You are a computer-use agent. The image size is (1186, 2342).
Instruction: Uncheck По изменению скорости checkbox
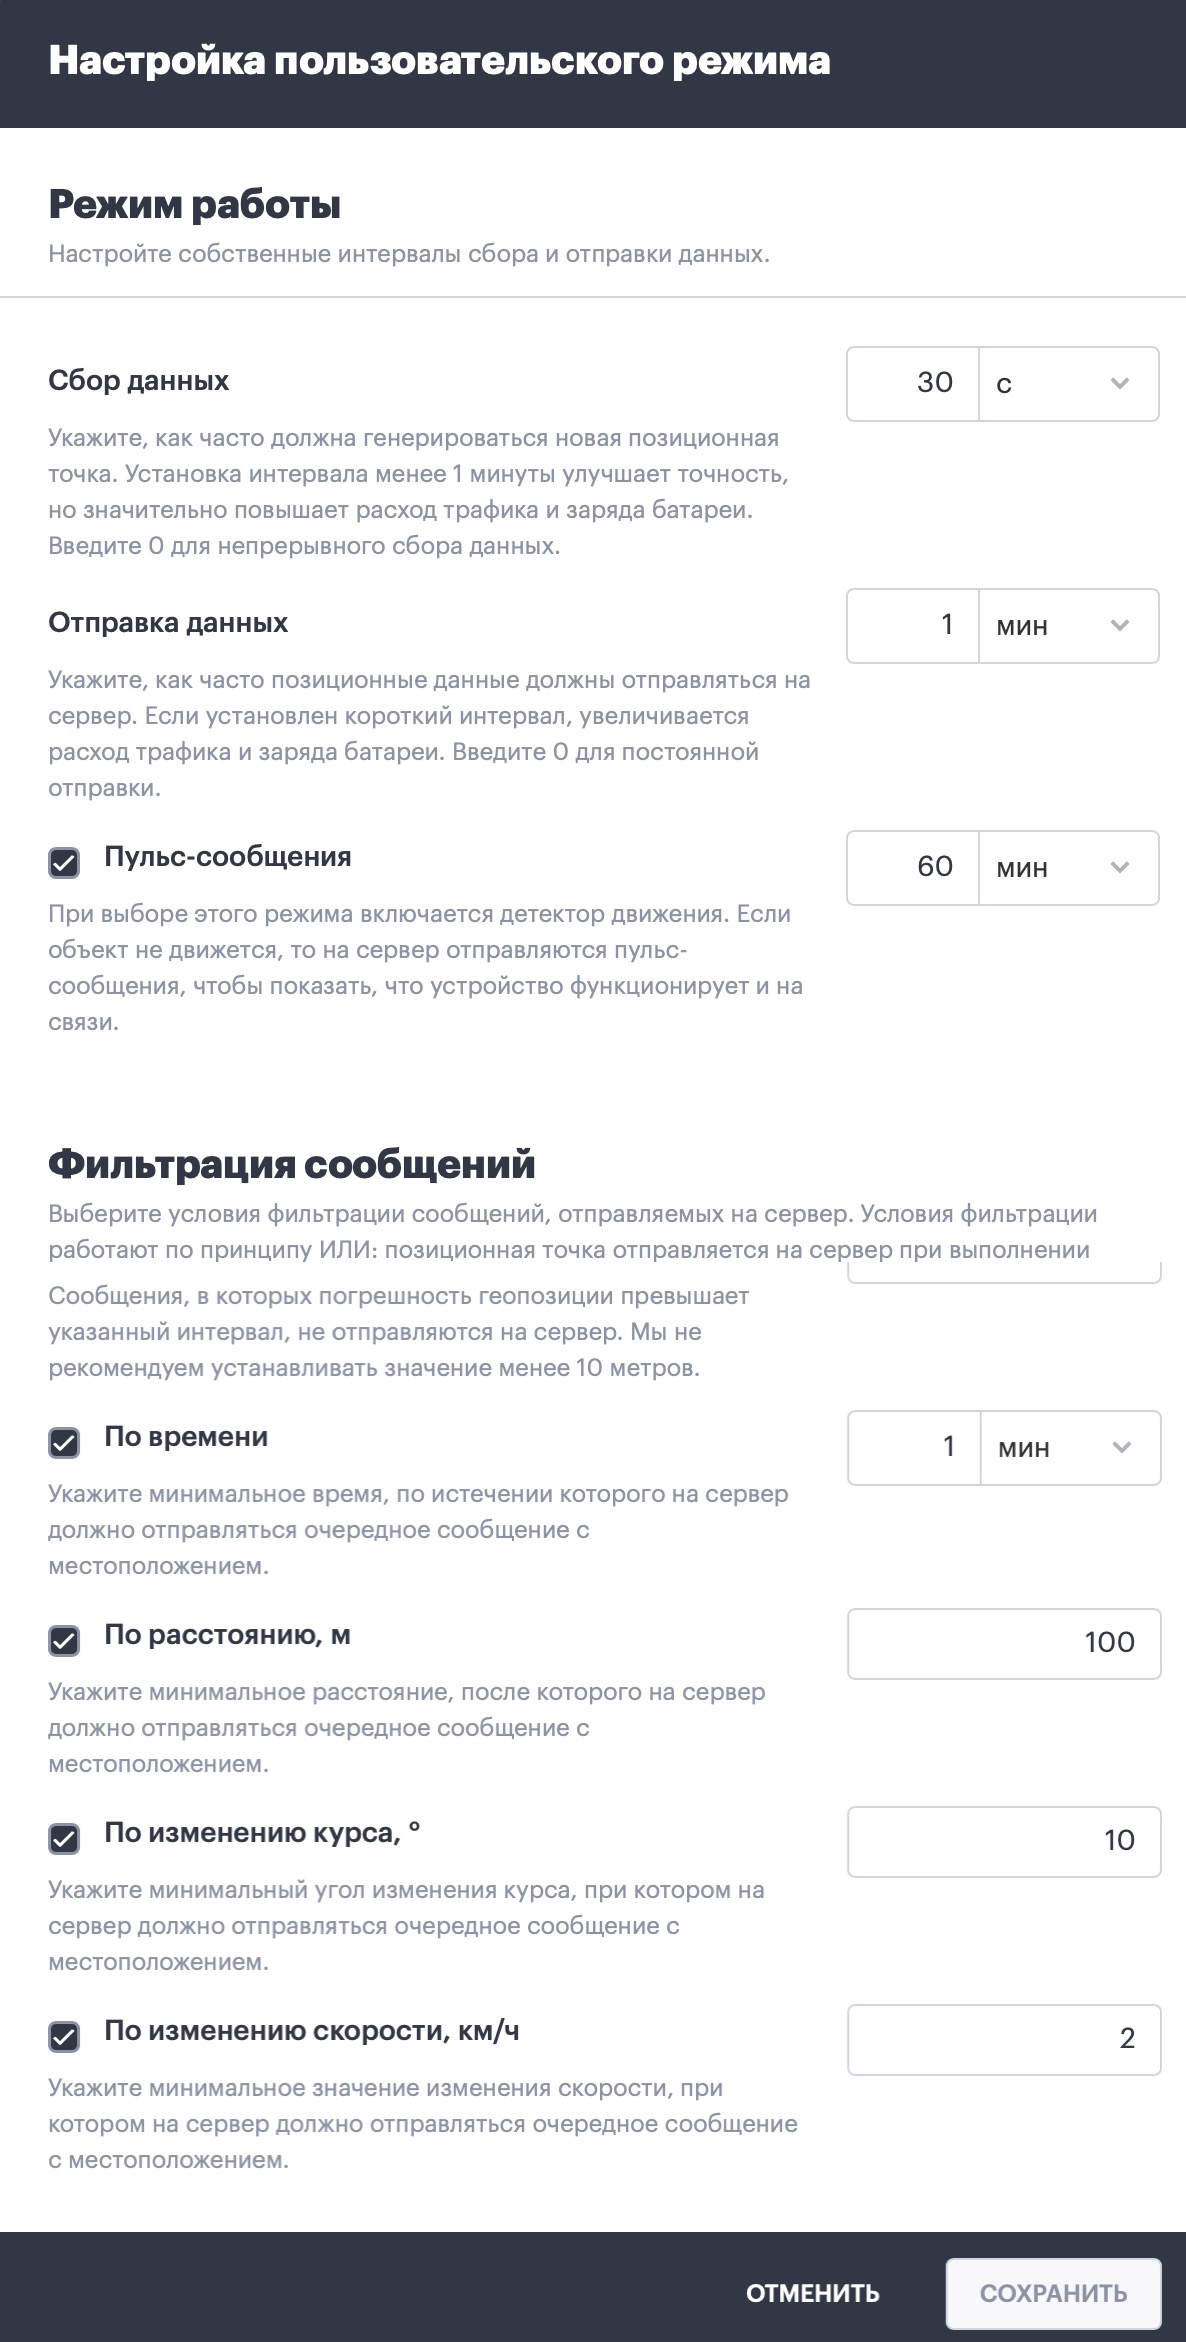coord(64,2037)
